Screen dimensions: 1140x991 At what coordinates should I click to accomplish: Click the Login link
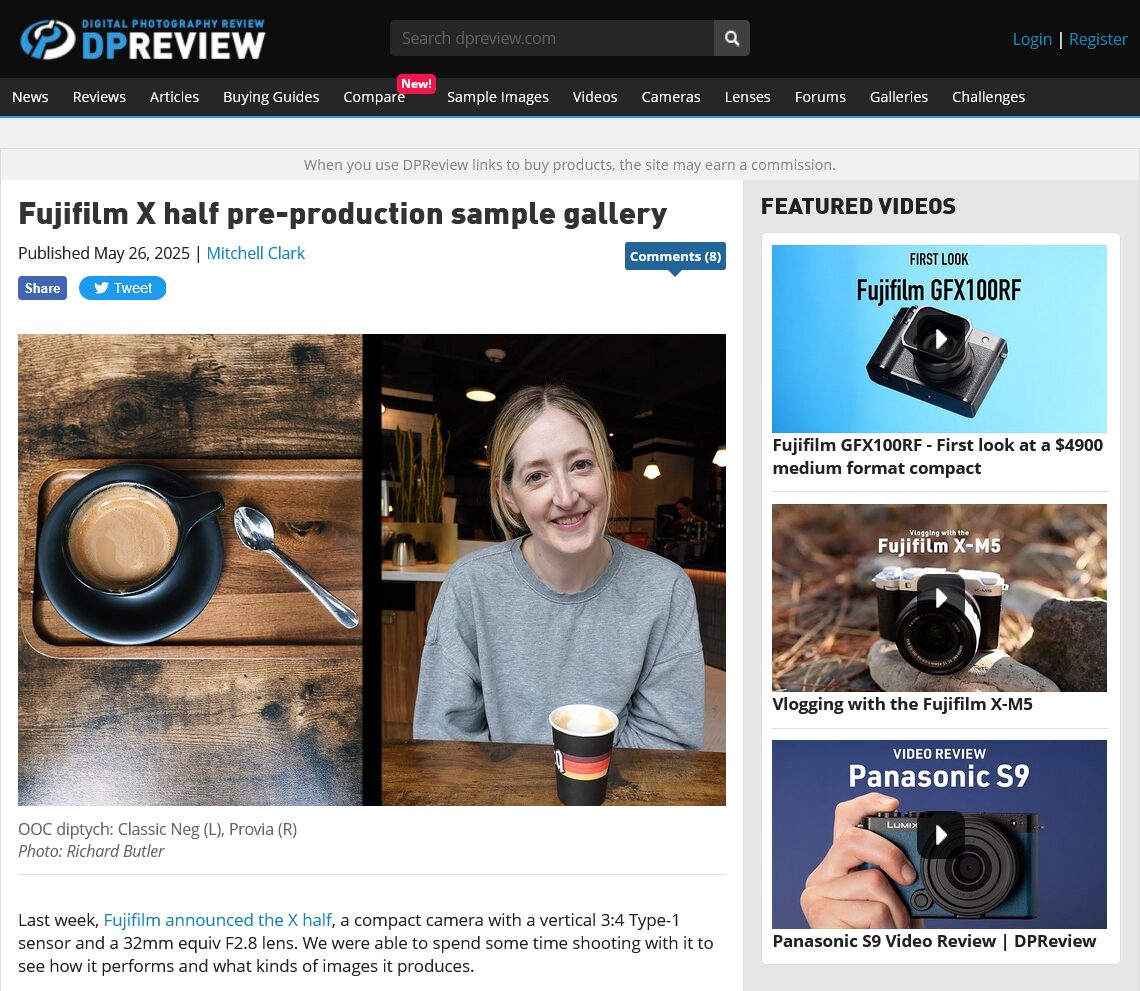[x=1032, y=39]
